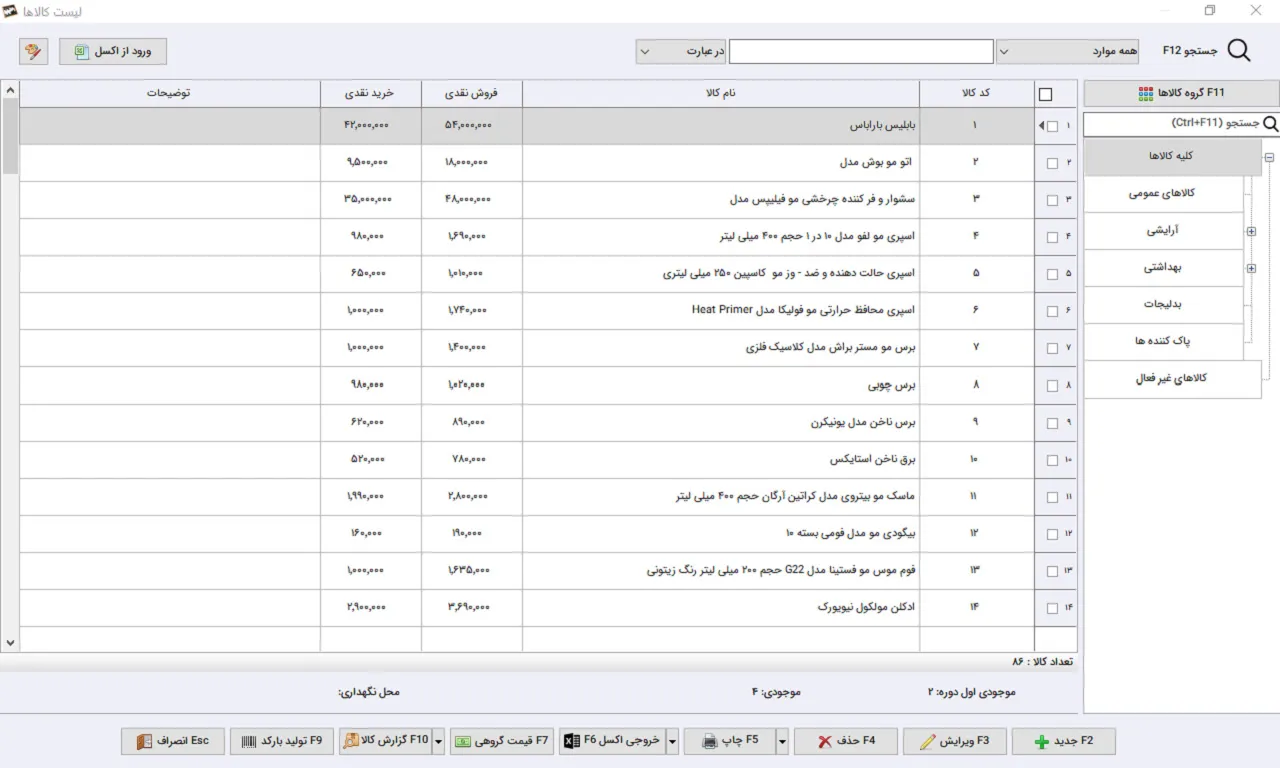Click the exit door icon for Esc انصراف

pos(144,741)
